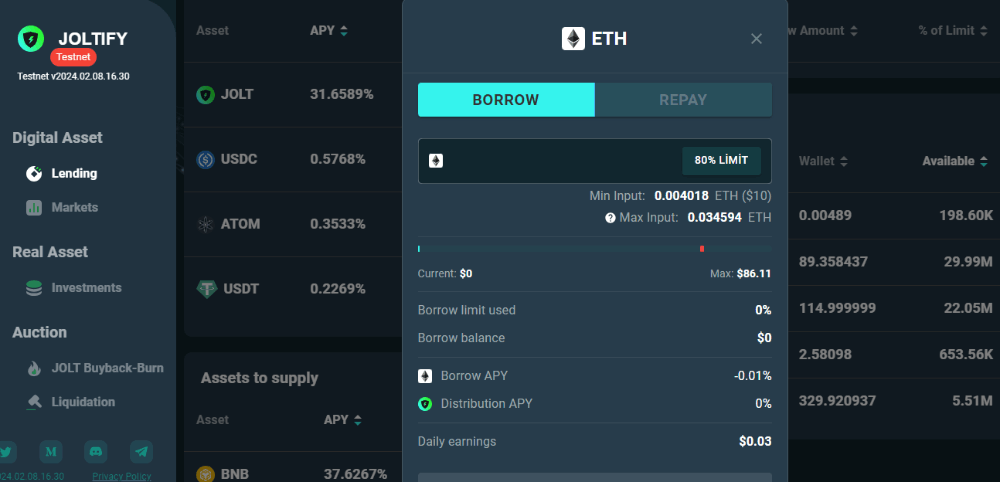
Task: Click the ETH icon in amount field
Action: (x=436, y=161)
